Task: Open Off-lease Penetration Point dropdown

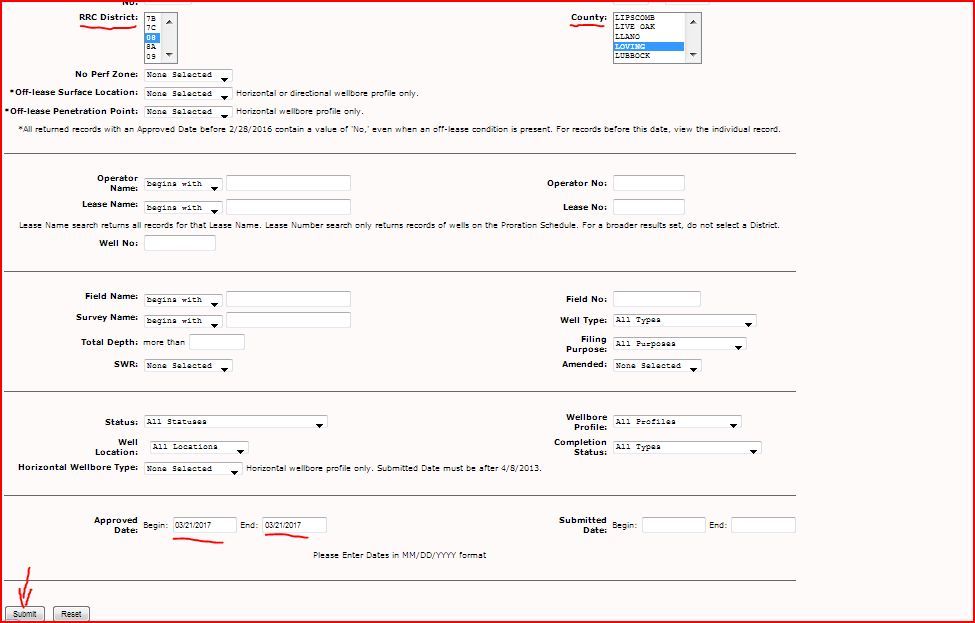Action: click(x=188, y=112)
